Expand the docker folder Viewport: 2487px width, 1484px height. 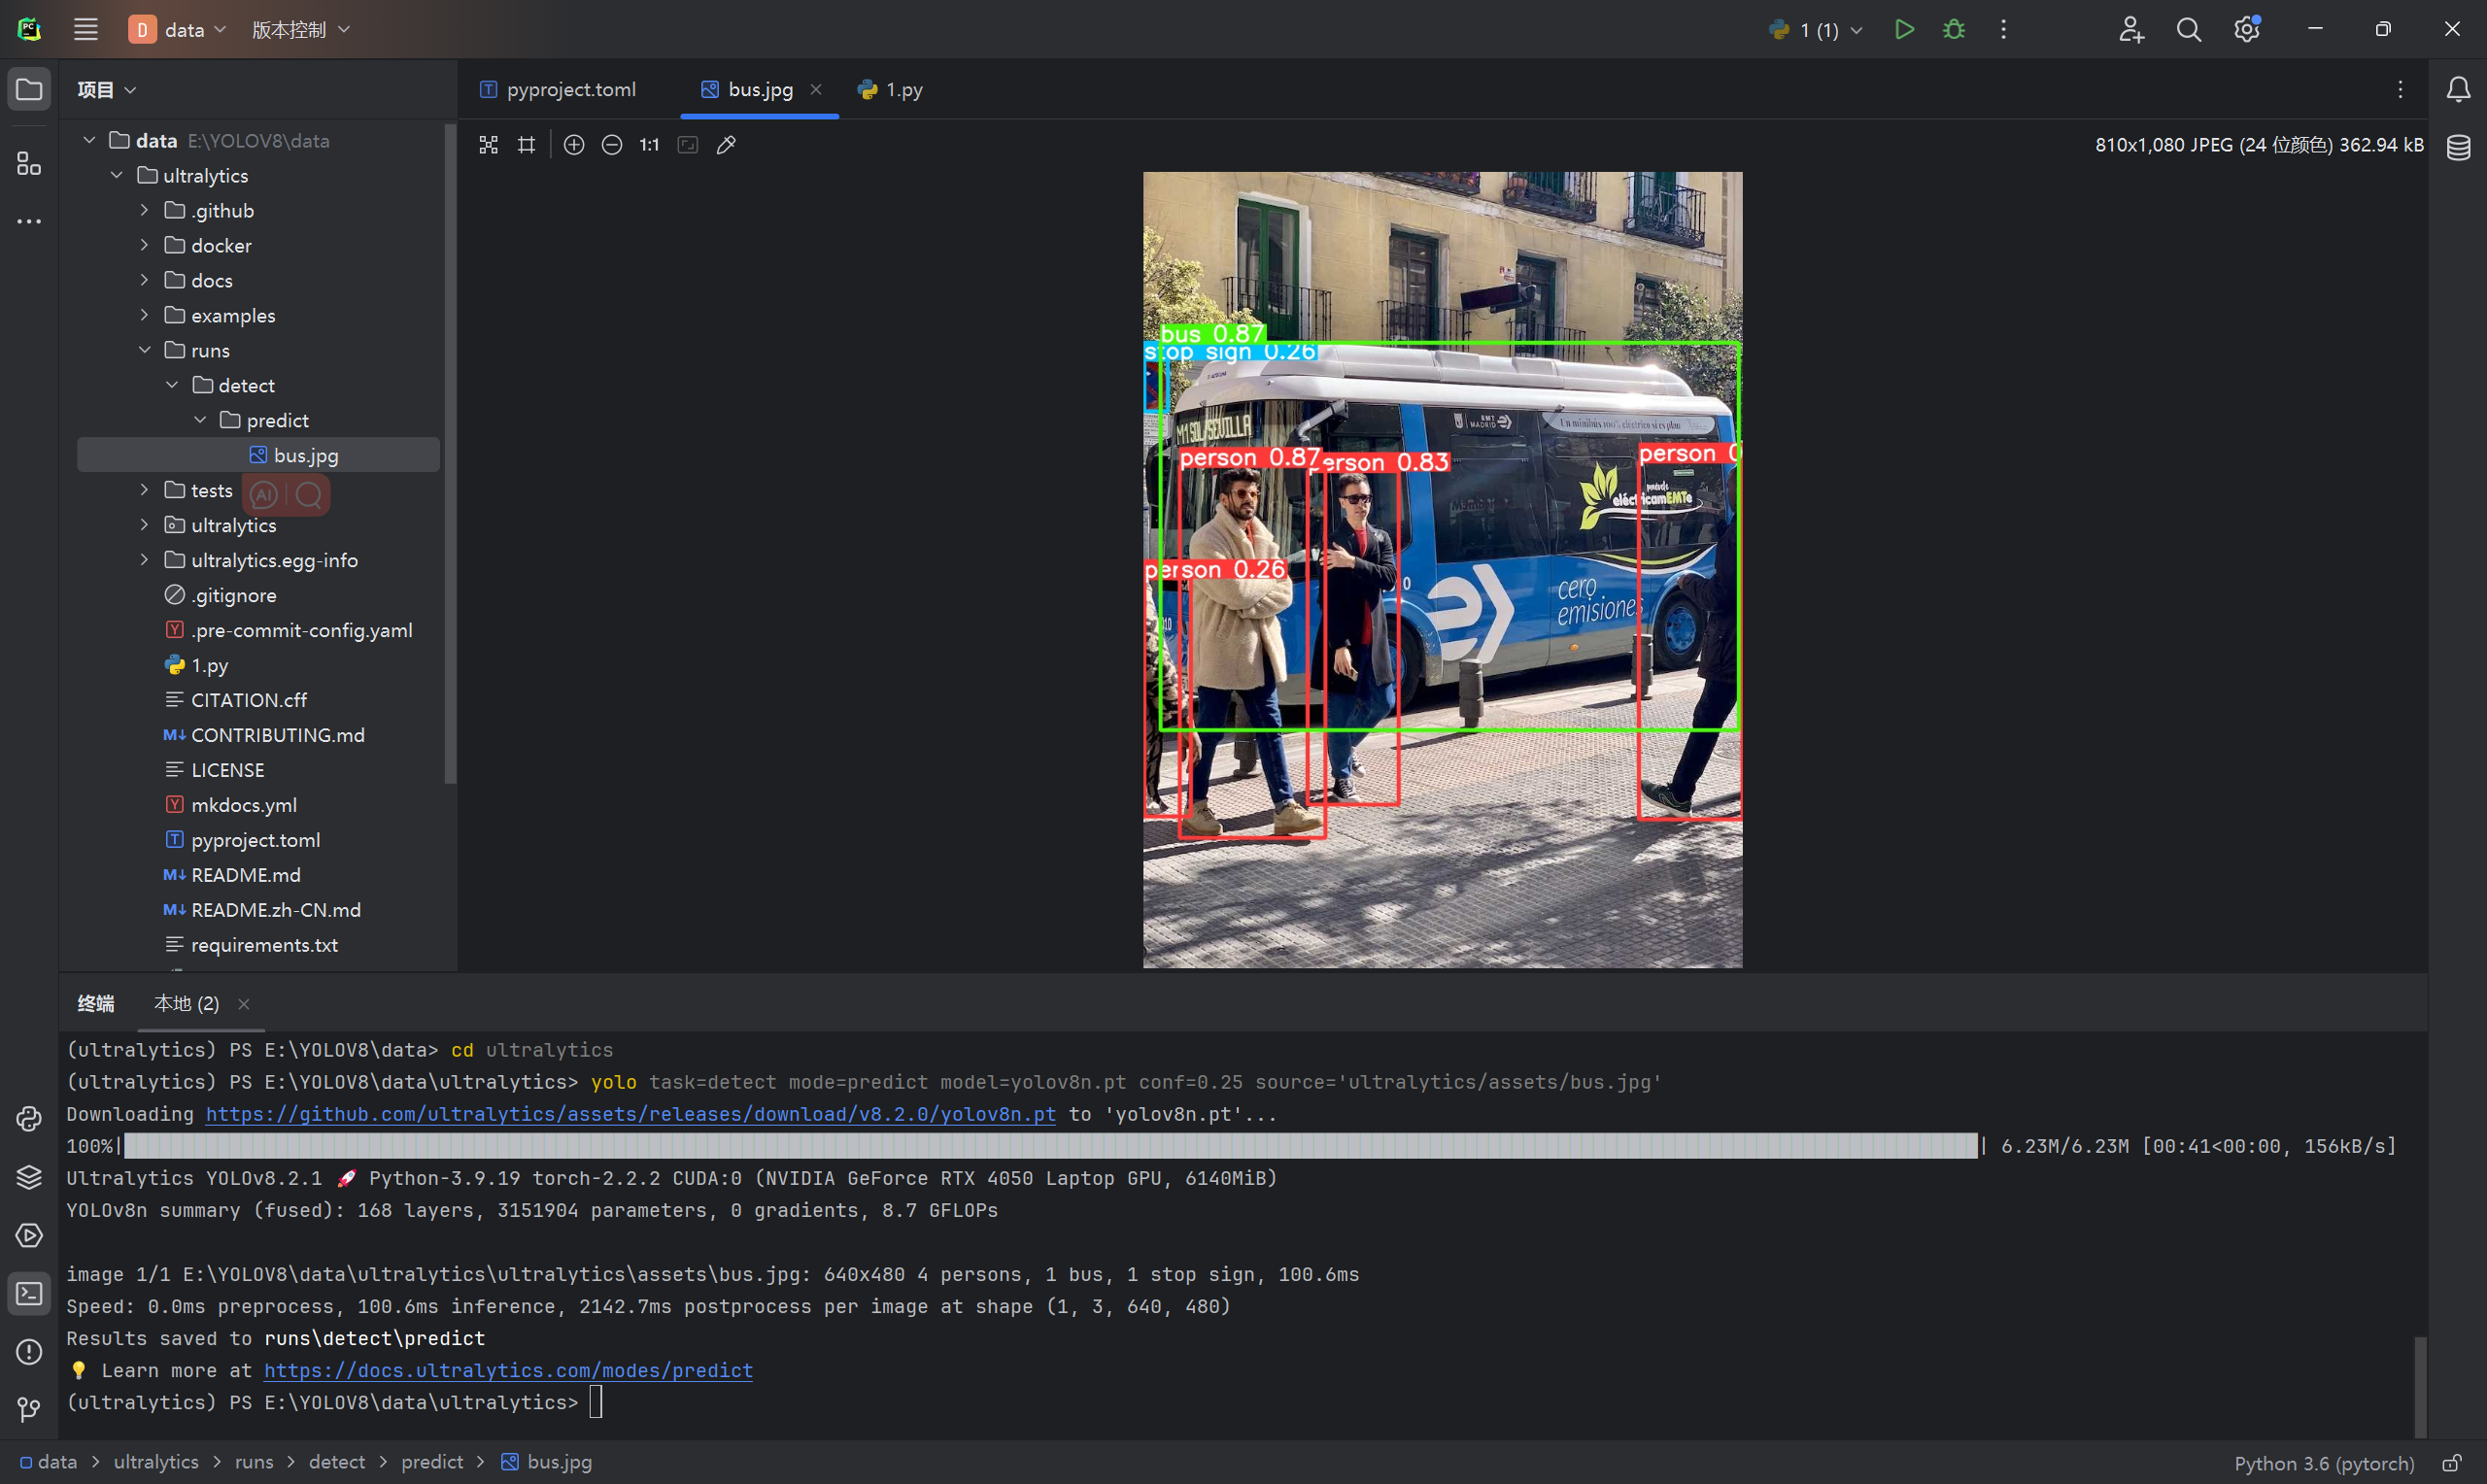click(x=145, y=245)
